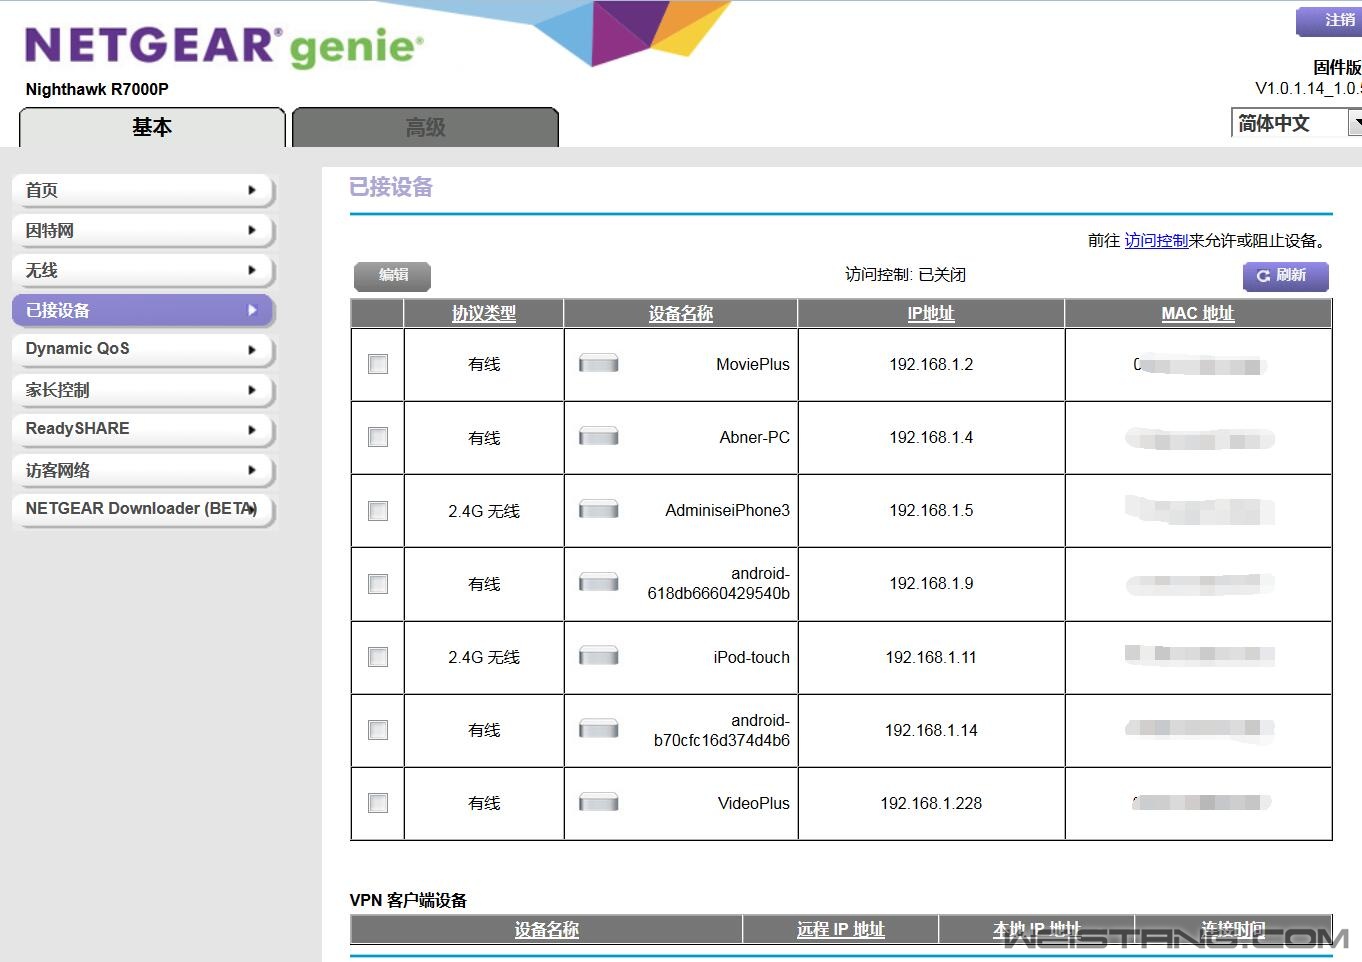This screenshot has height=962, width=1362.
Task: Select the iPod-touch checkbox
Action: coord(378,657)
